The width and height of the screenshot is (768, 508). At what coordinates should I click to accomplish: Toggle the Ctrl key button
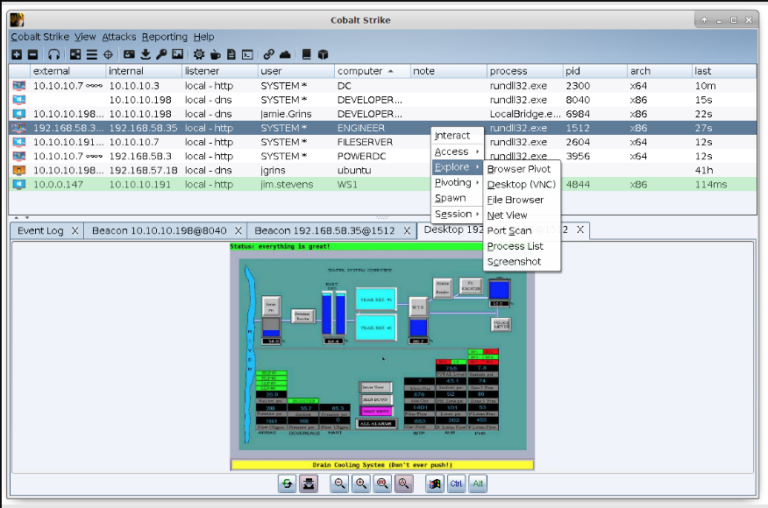tap(457, 484)
